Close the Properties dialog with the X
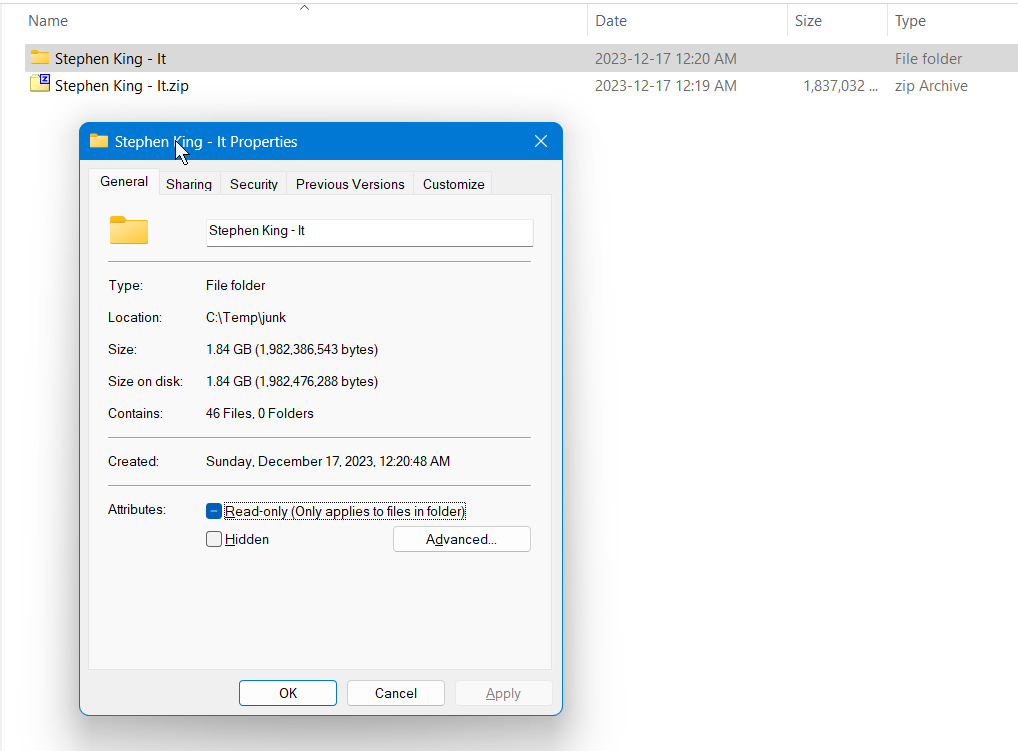1018x751 pixels. click(x=541, y=141)
